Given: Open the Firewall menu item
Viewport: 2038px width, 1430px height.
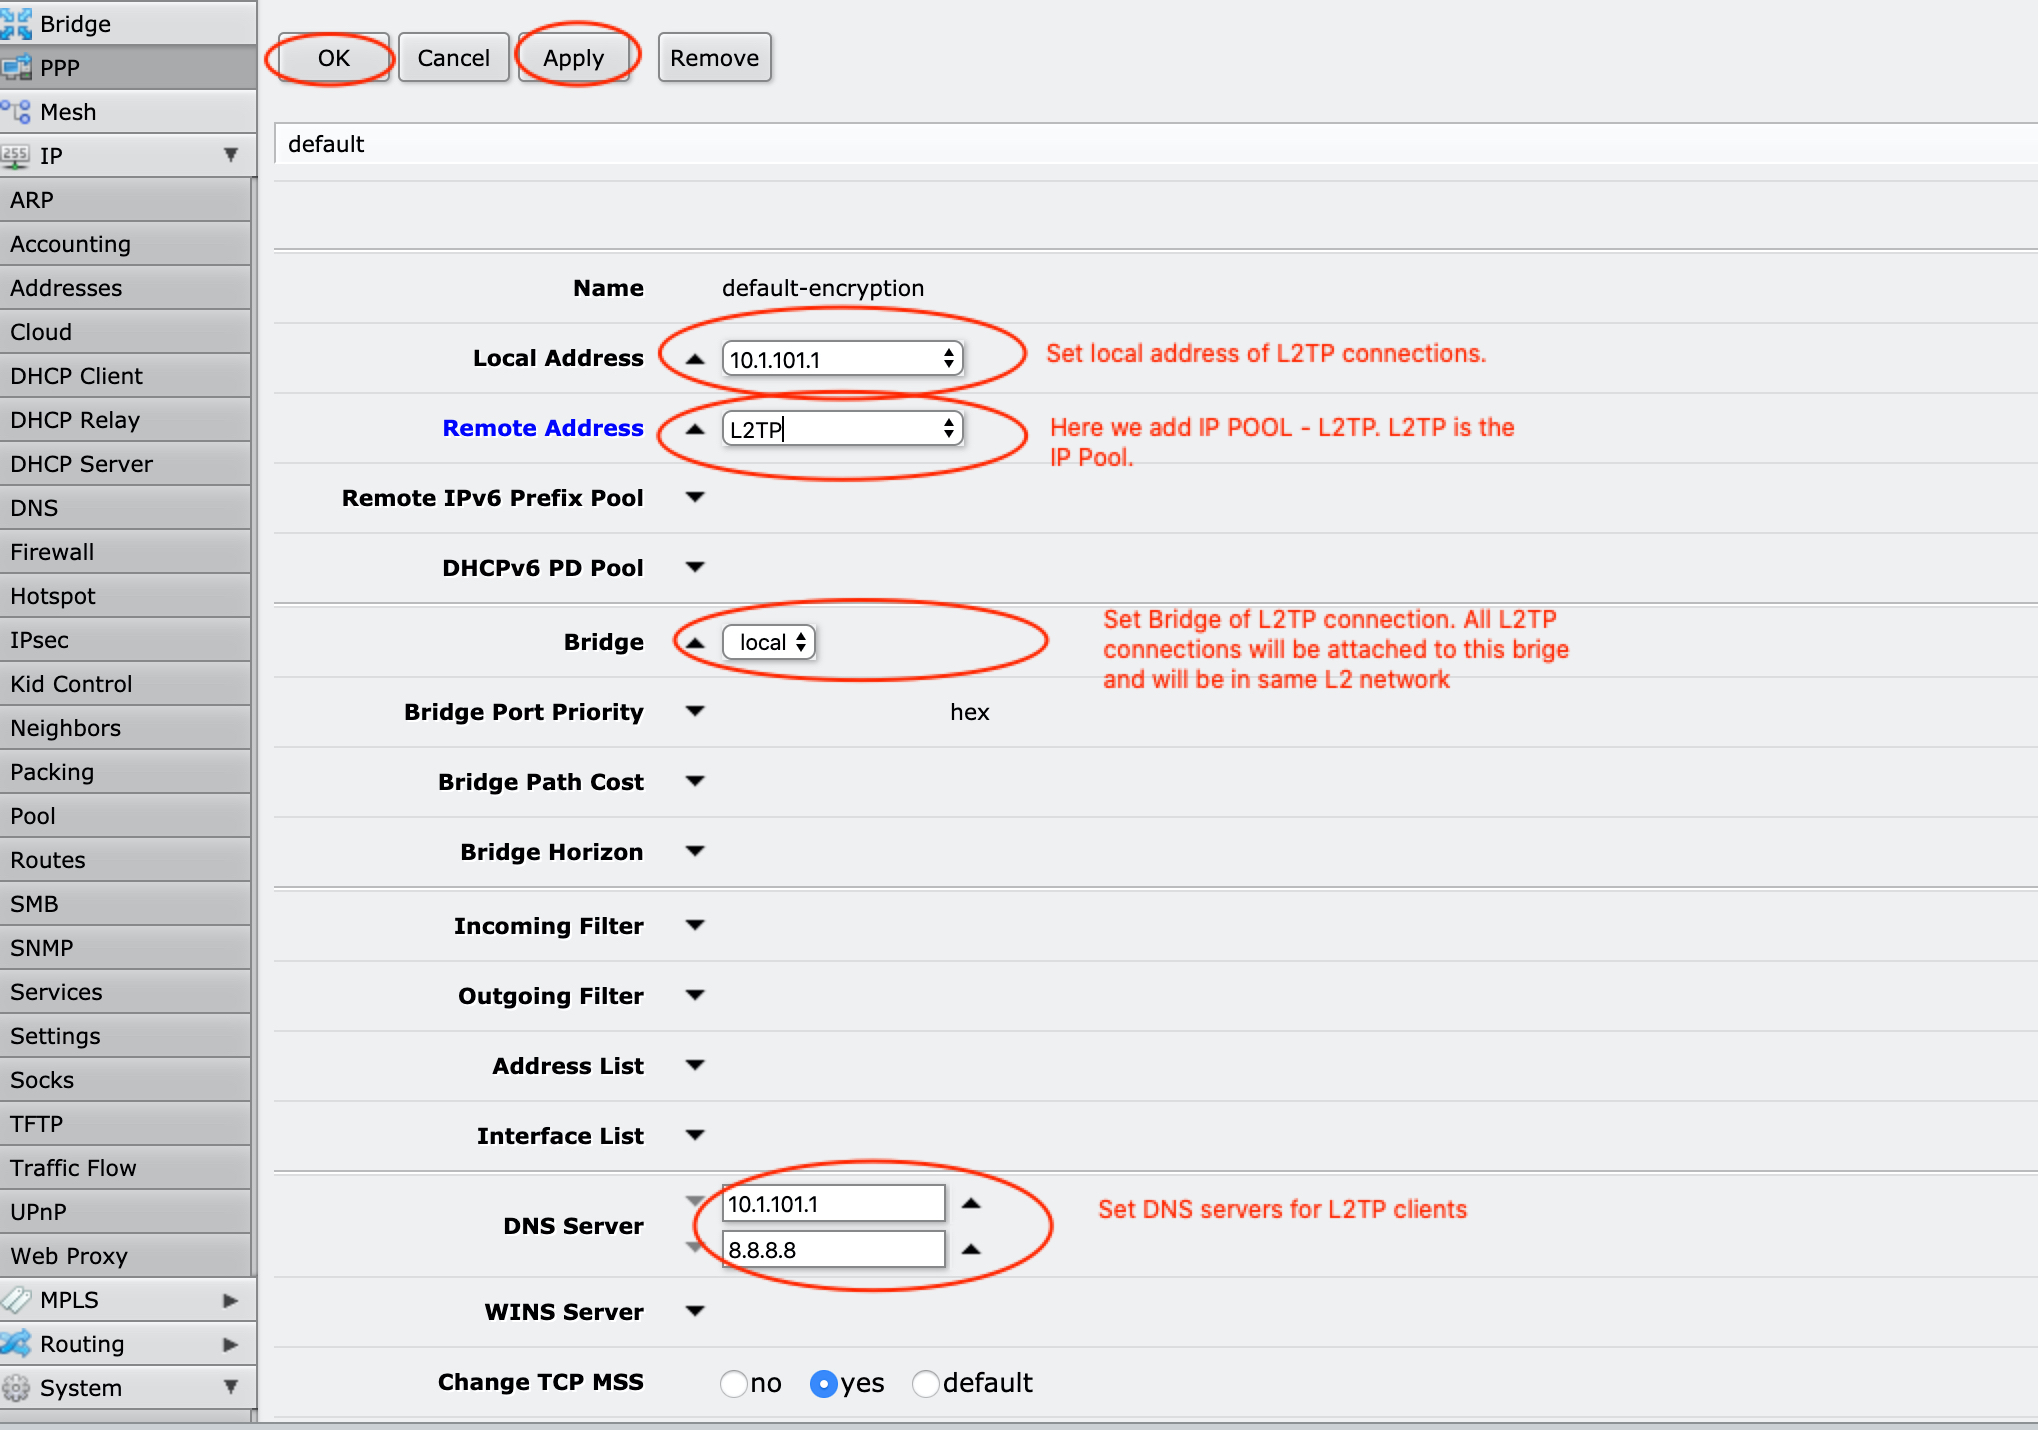Looking at the screenshot, I should click(52, 552).
